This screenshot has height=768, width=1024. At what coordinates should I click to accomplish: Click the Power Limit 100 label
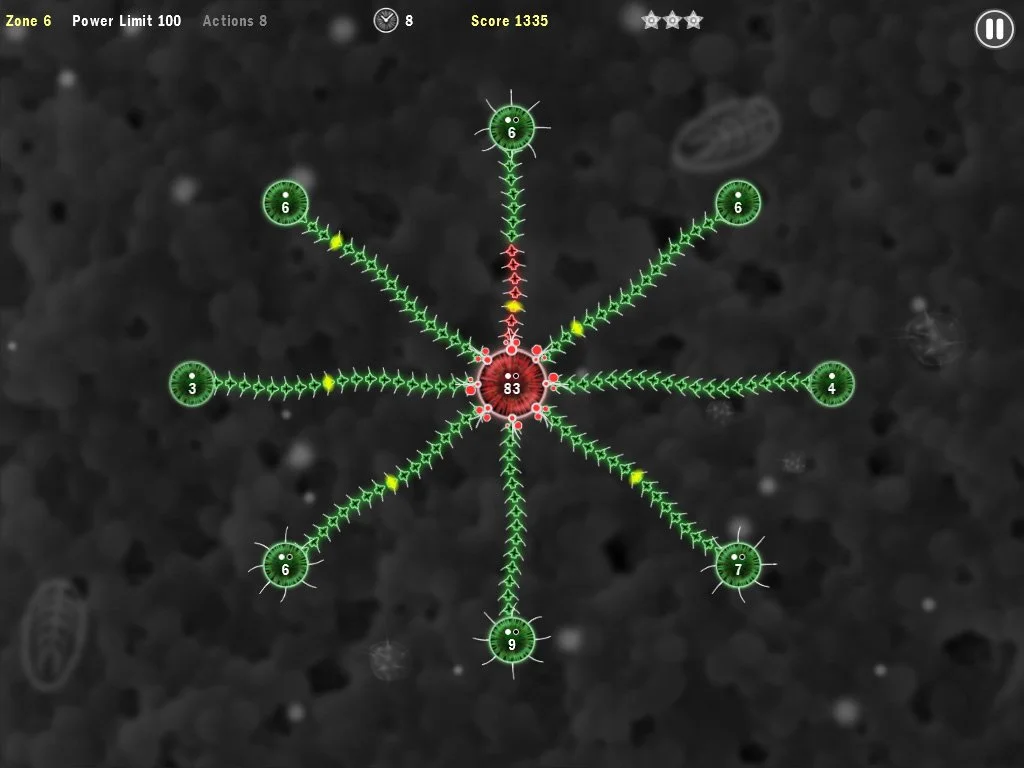pos(127,21)
